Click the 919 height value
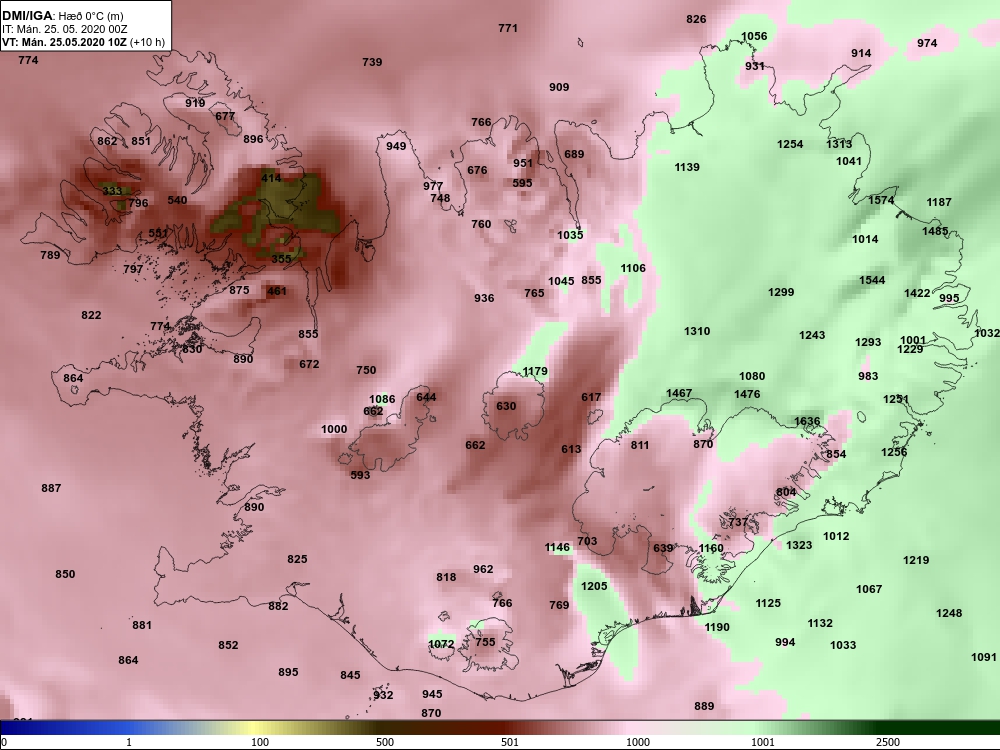 195,103
